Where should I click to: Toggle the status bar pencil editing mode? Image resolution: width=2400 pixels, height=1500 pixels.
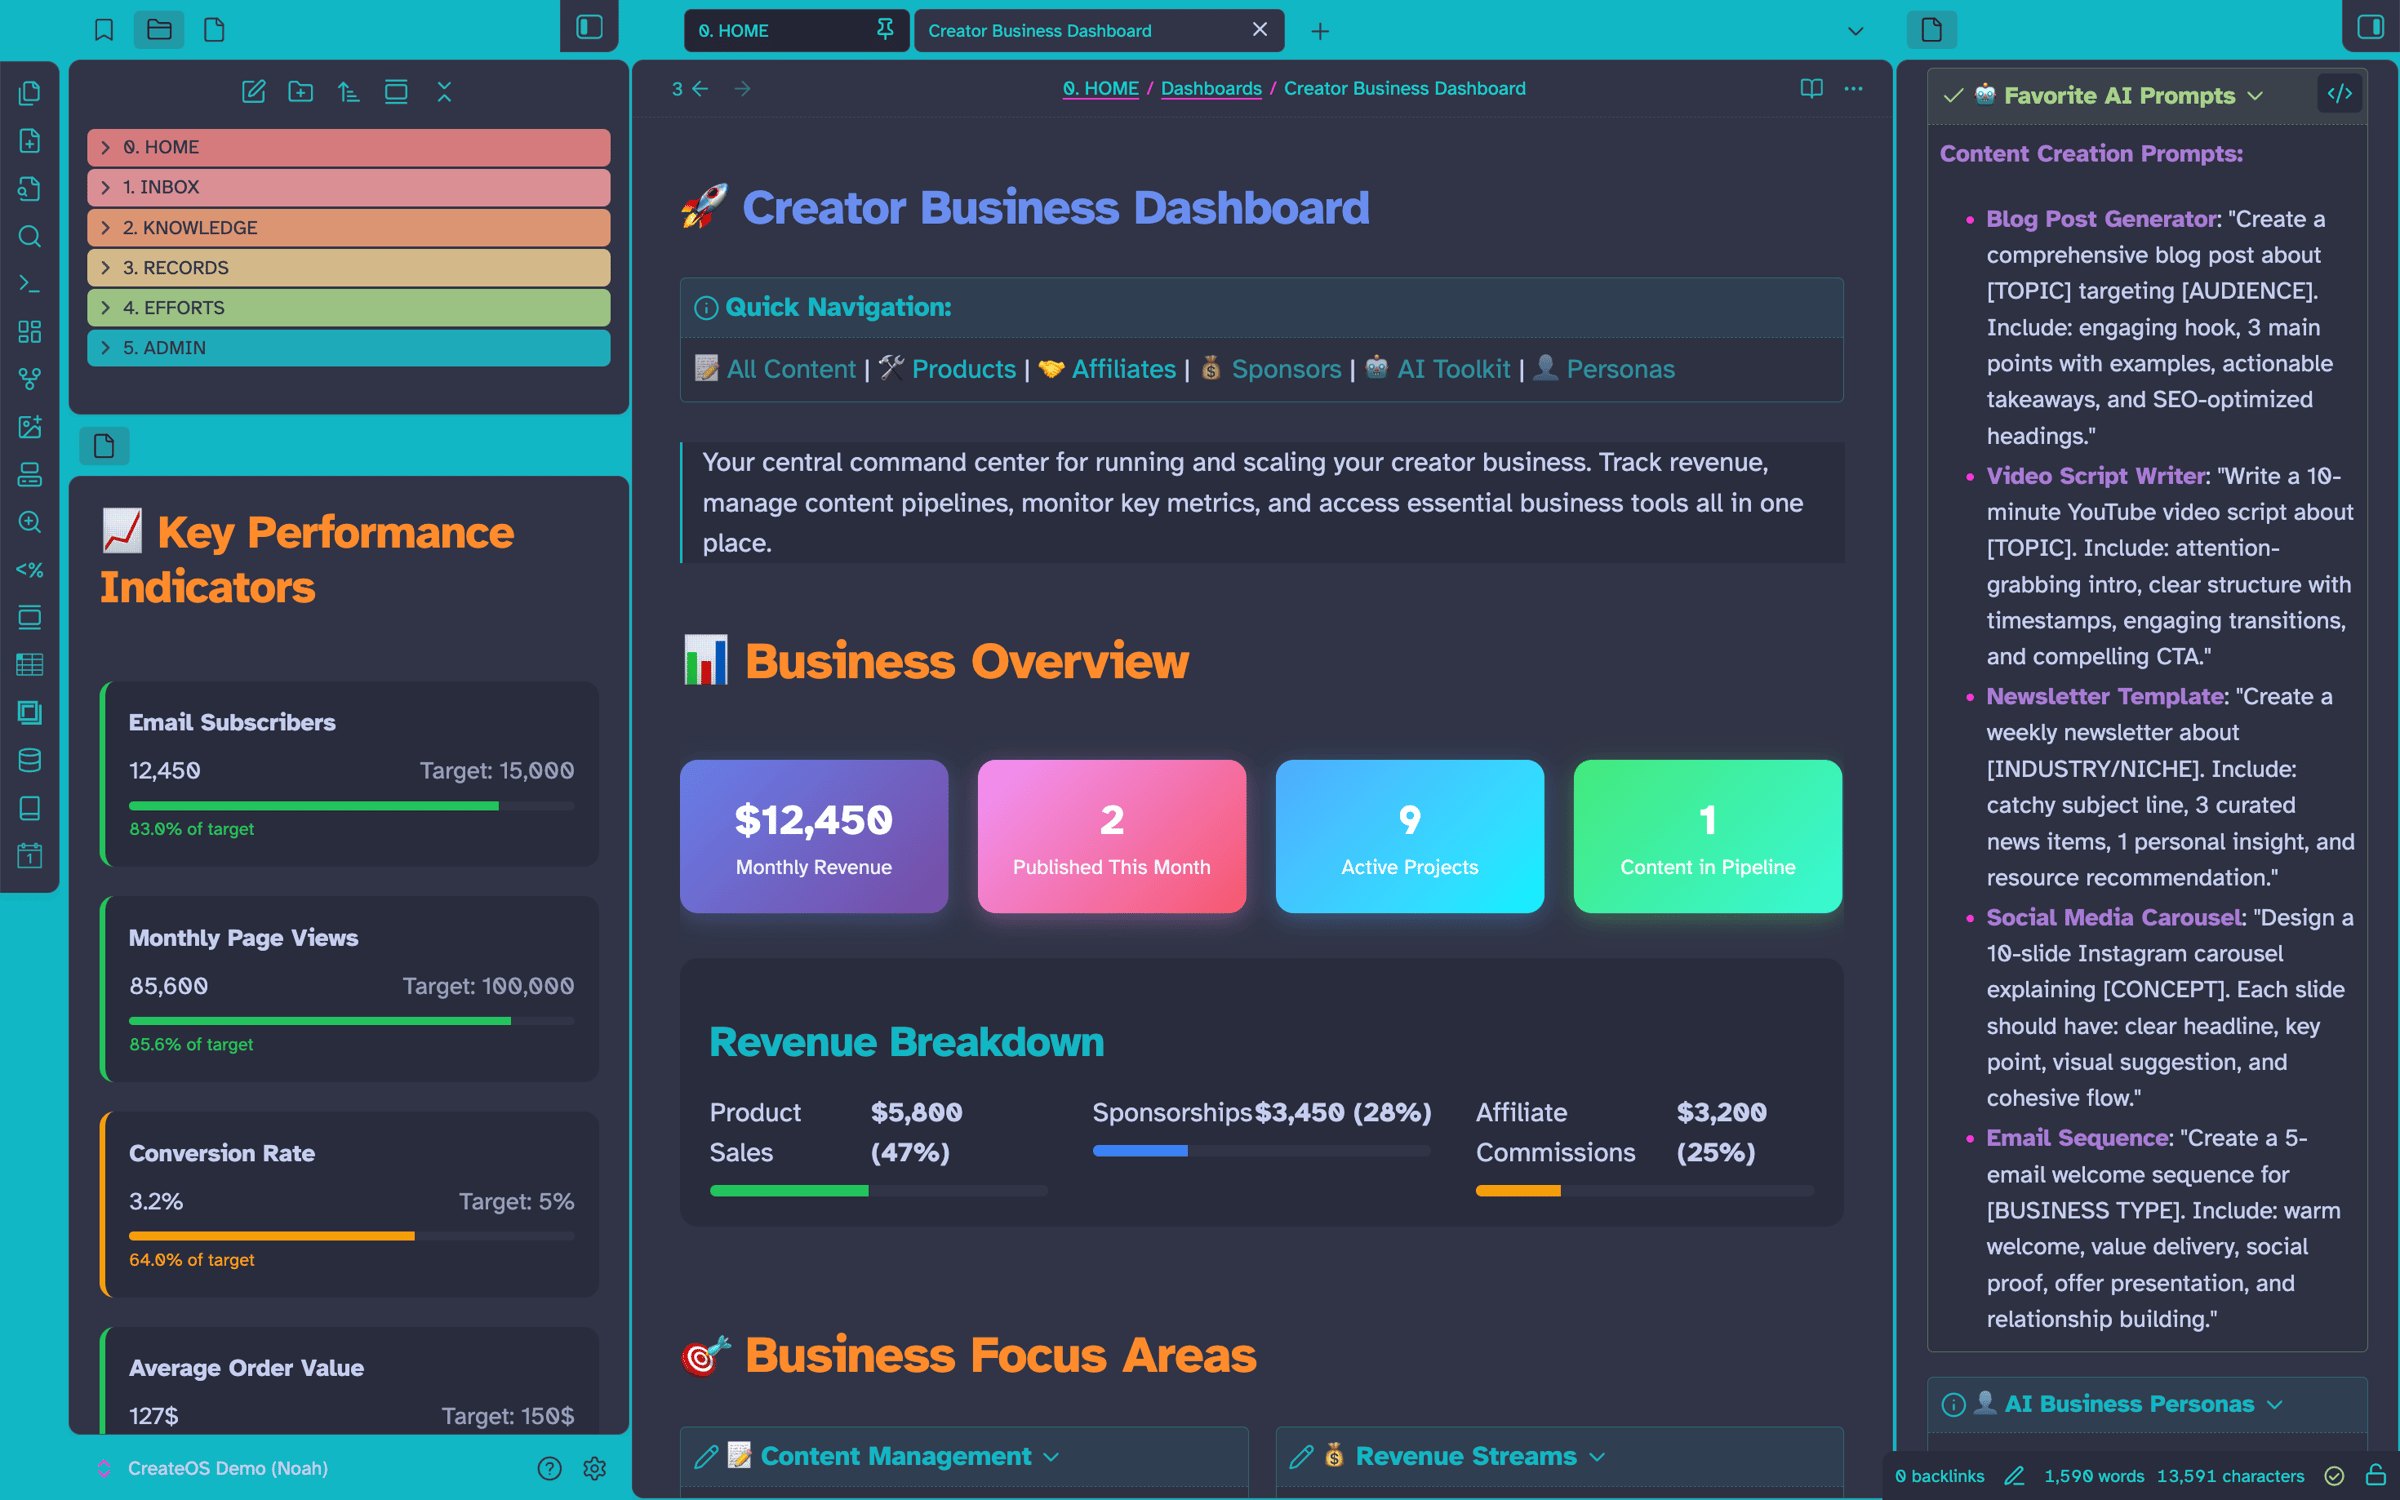pos(2015,1476)
